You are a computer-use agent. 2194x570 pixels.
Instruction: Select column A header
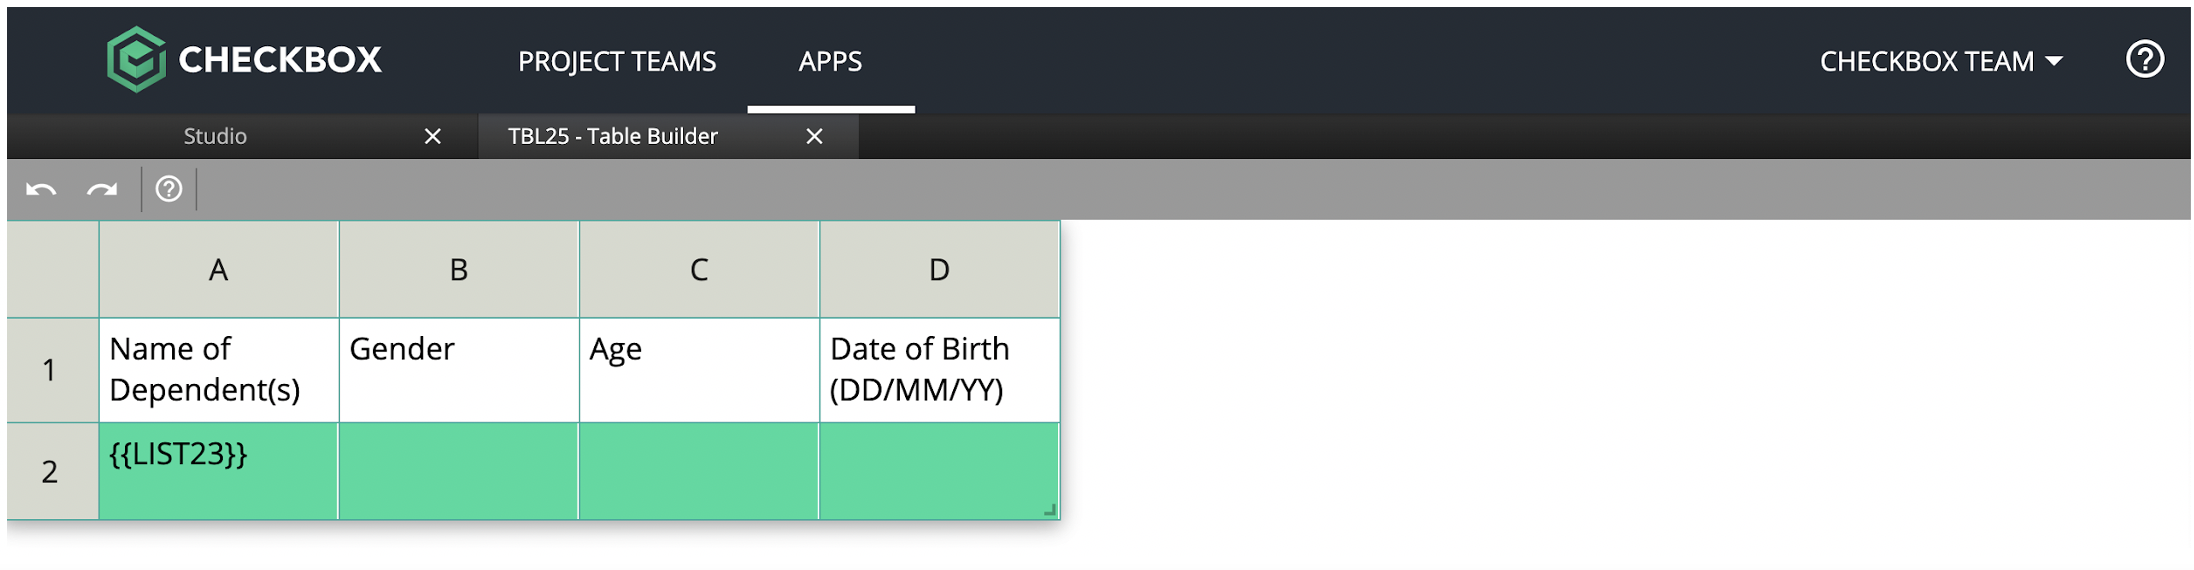218,269
